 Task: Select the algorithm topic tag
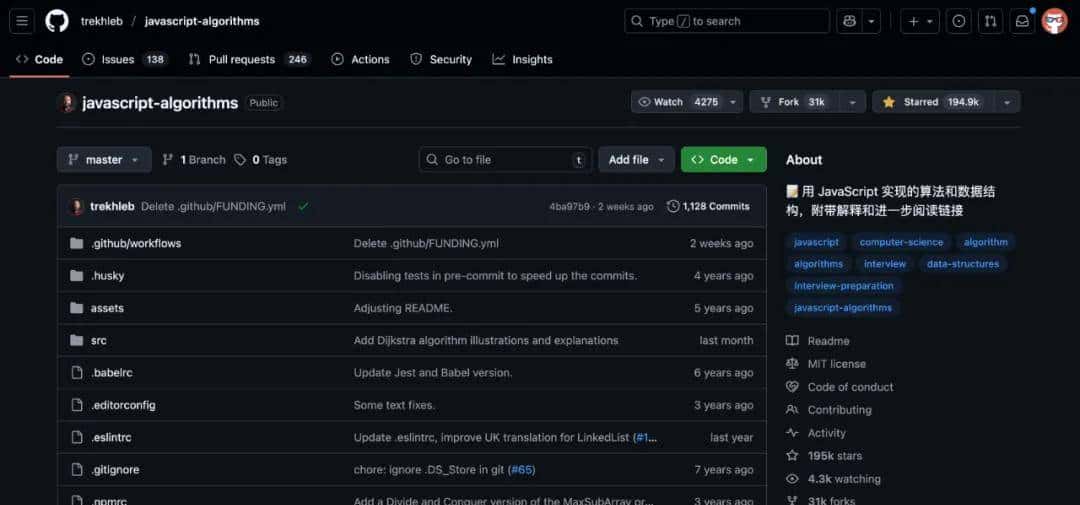coord(985,243)
